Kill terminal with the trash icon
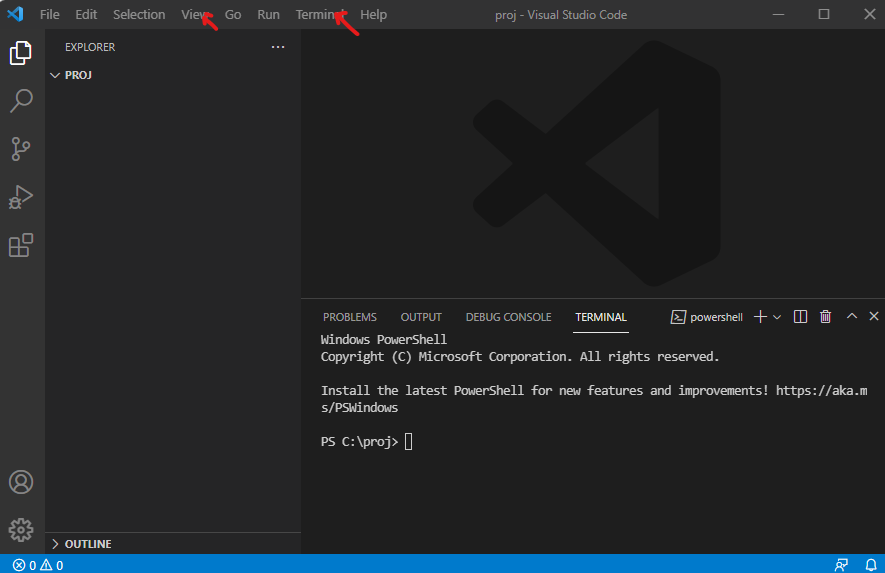Screen dimensions: 885x573 [825, 317]
